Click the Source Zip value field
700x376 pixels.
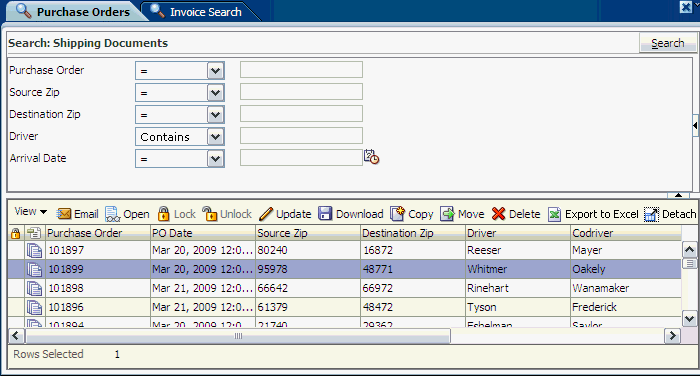click(301, 92)
